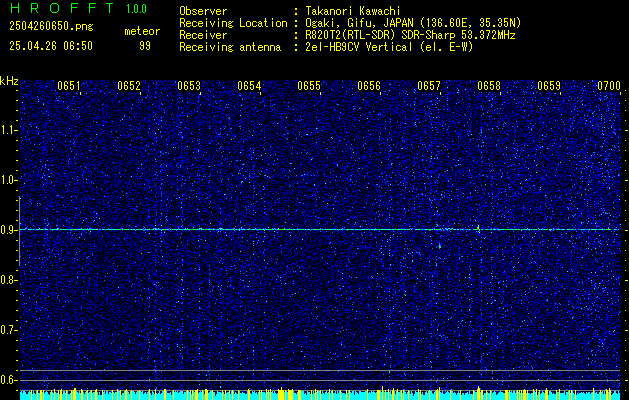
Task: Click the Receiving Location label
Action: (233, 23)
